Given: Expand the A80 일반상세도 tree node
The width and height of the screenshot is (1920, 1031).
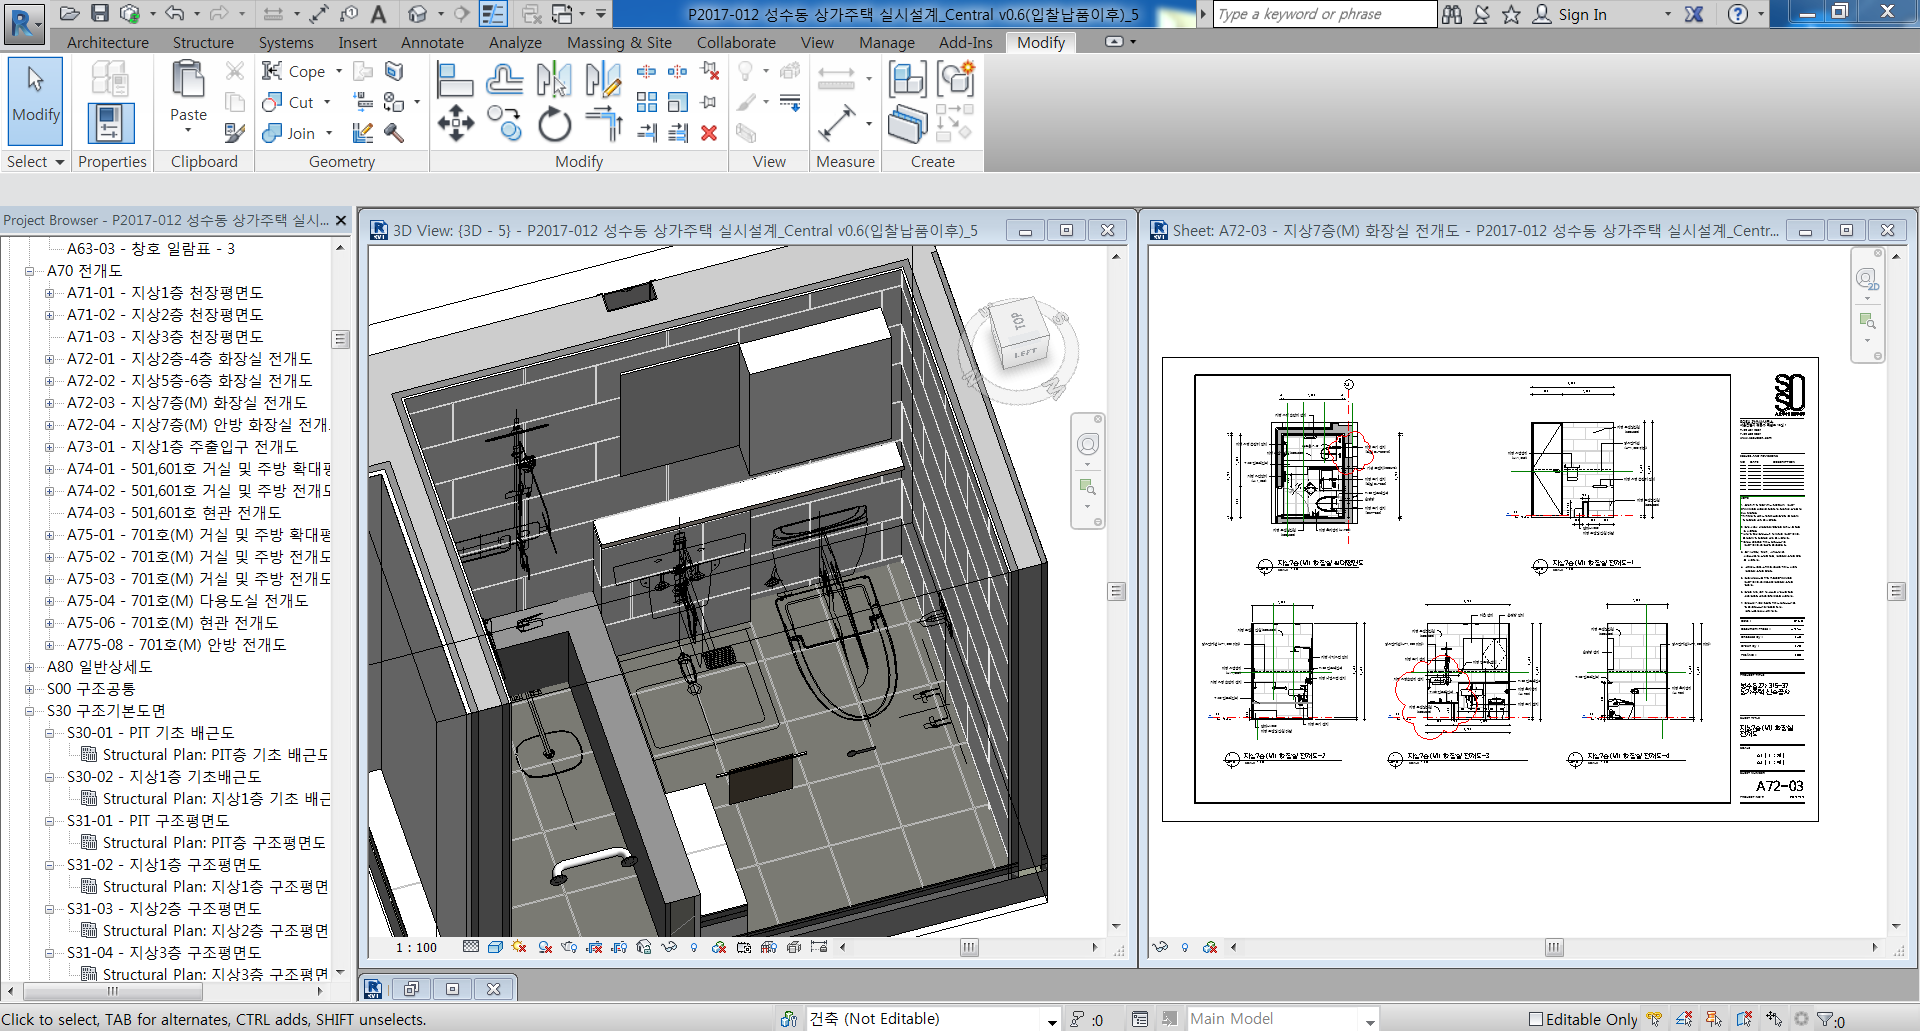Looking at the screenshot, I should [x=30, y=667].
